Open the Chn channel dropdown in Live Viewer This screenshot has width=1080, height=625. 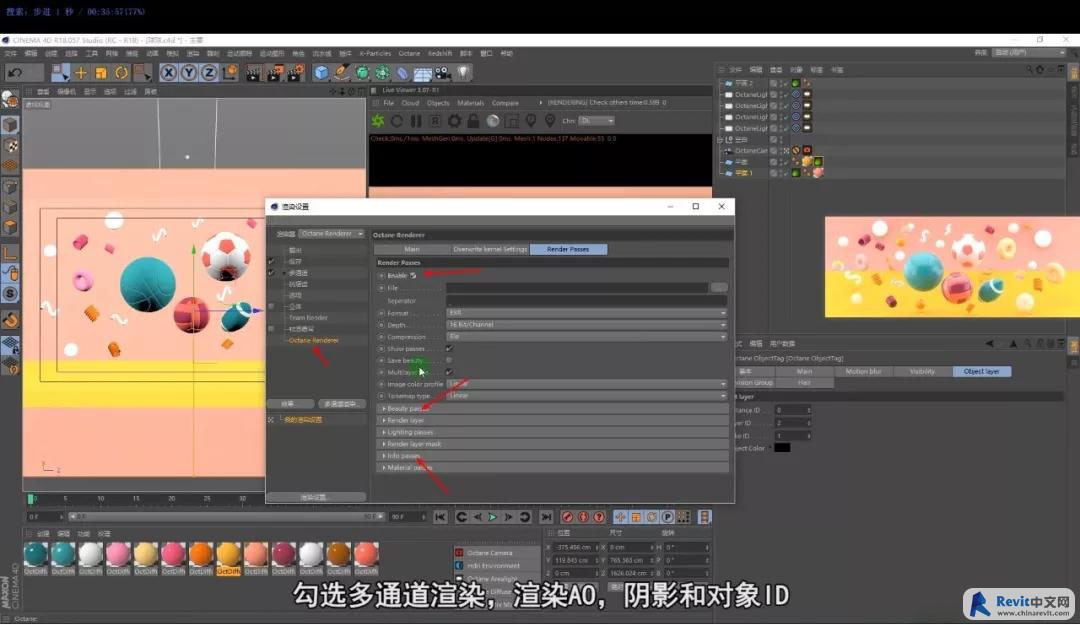pyautogui.click(x=596, y=121)
